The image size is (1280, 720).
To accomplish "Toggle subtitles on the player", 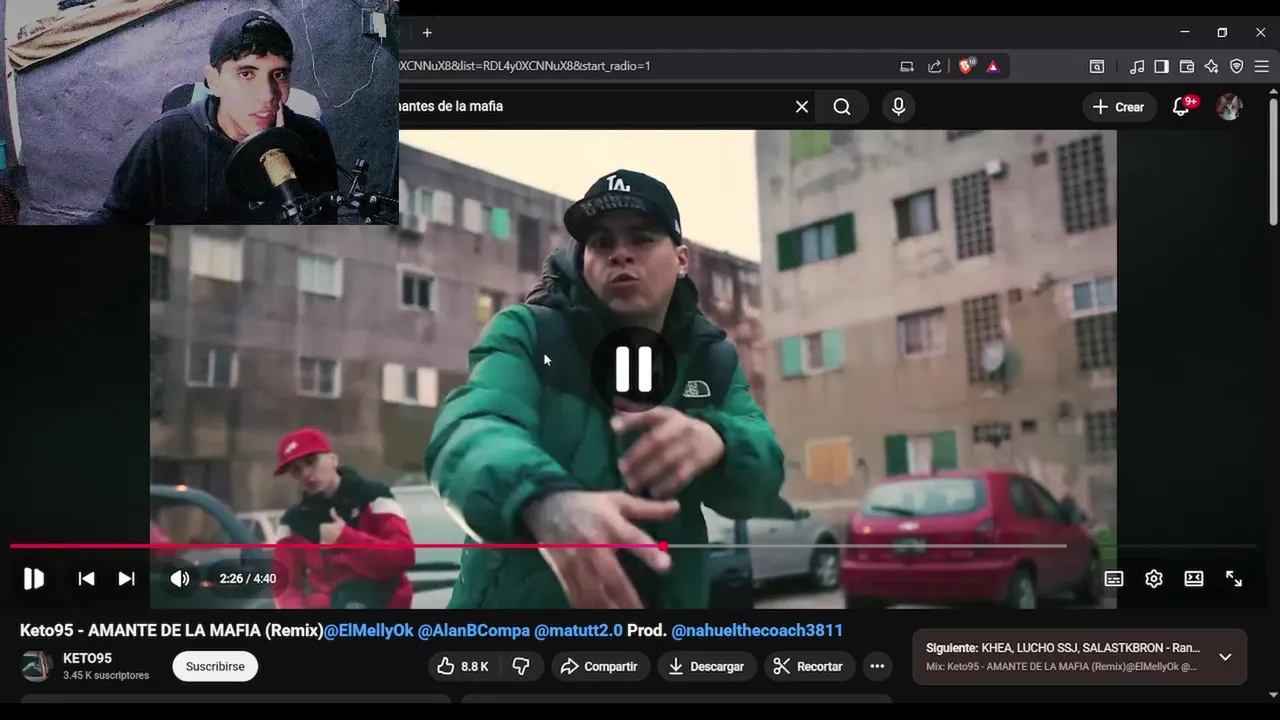I will (x=1114, y=578).
